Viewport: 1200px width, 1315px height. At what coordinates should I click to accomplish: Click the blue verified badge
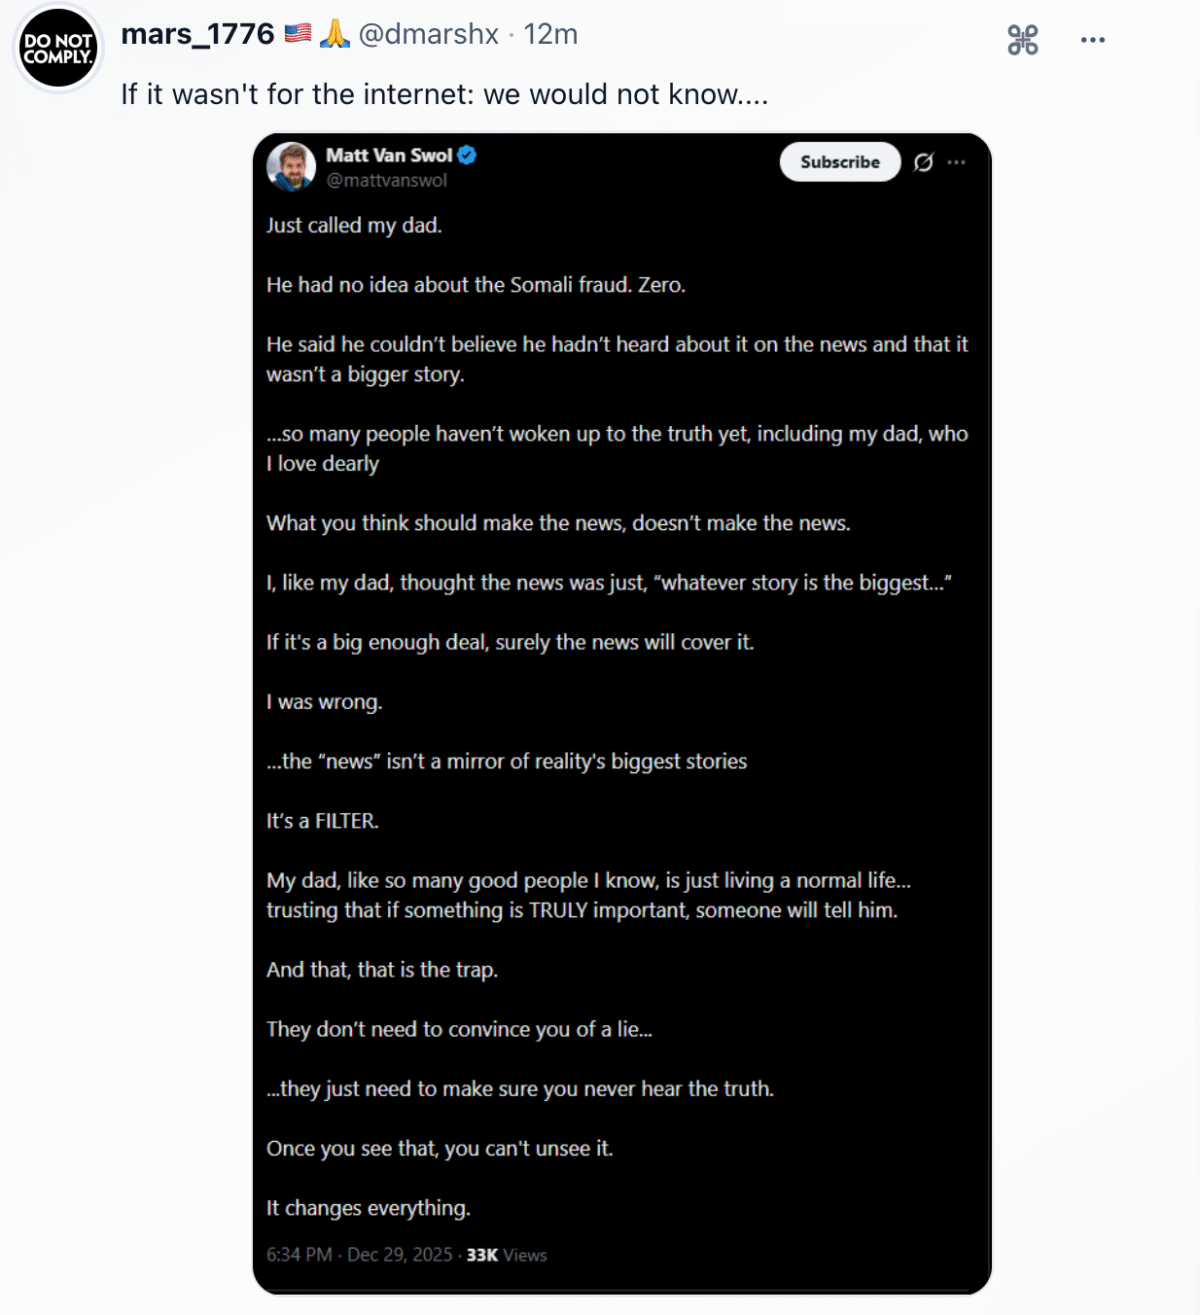point(467,155)
